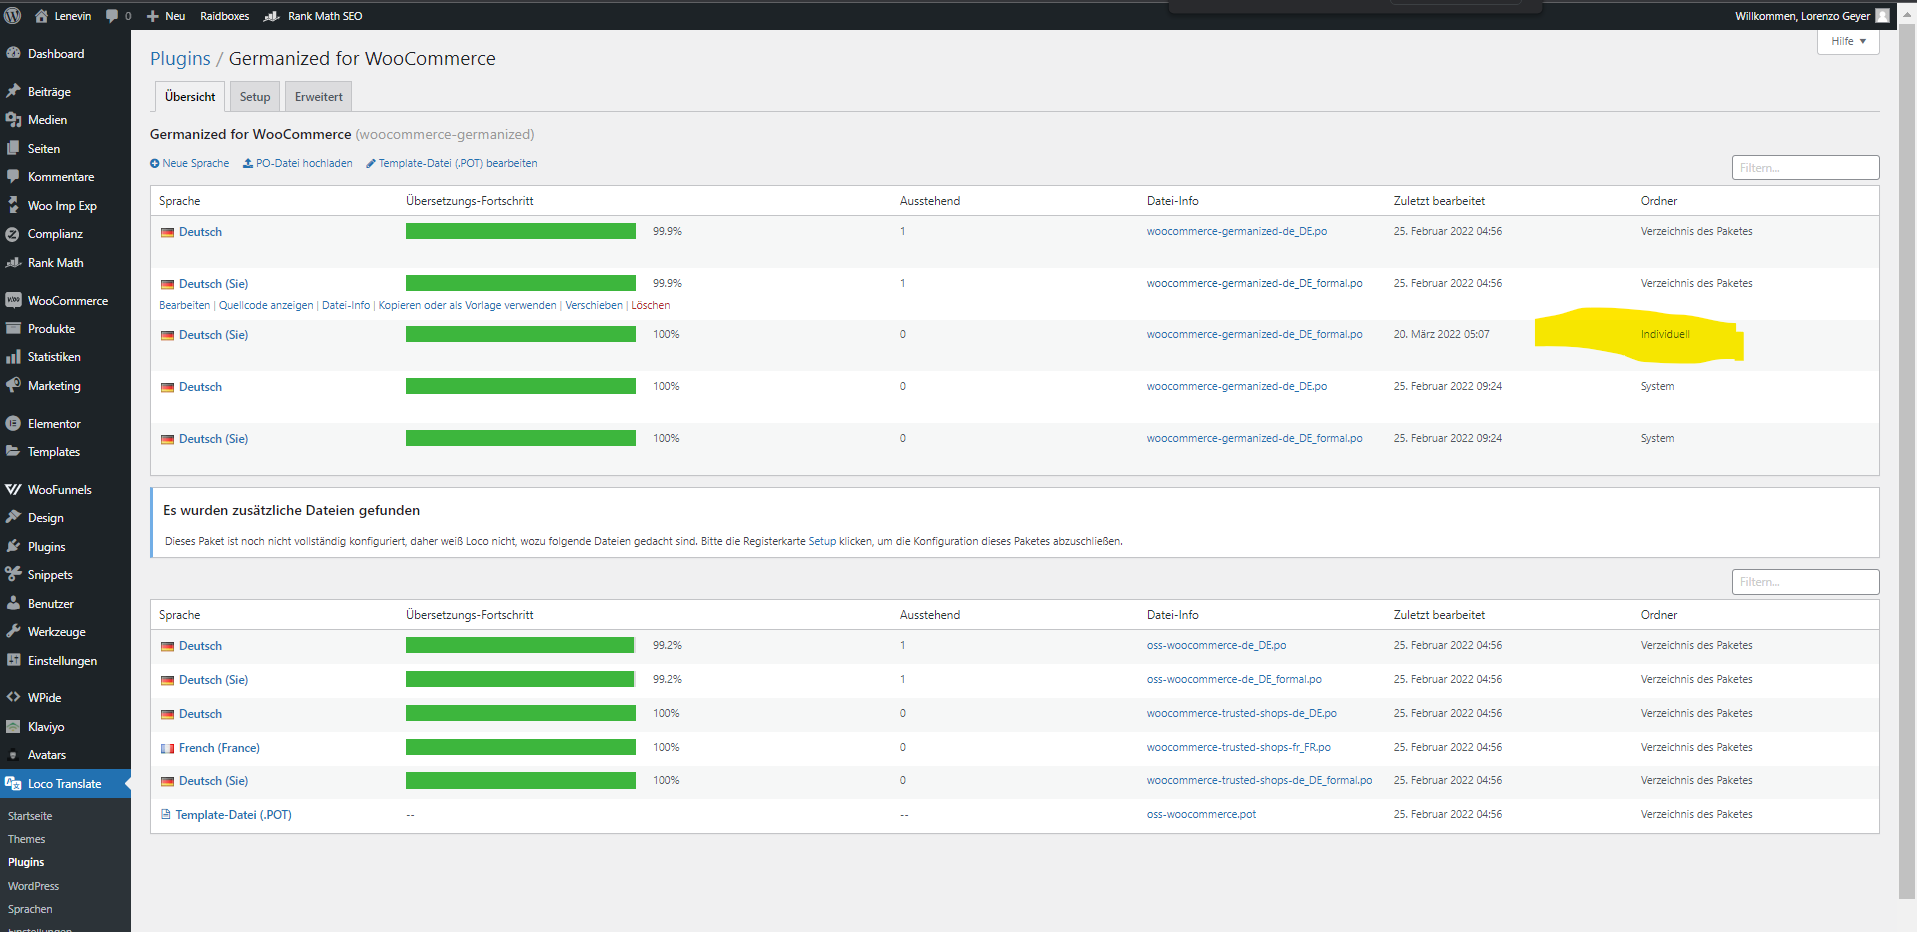Image resolution: width=1917 pixels, height=932 pixels.
Task: Open woocommerce-germanized-de_DE.po file link in first row
Action: click(x=1237, y=231)
